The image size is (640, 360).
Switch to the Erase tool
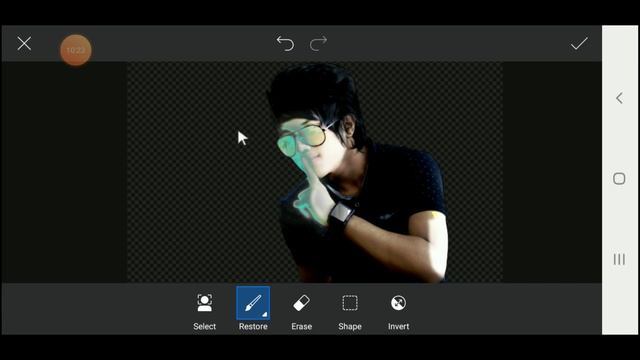click(302, 303)
